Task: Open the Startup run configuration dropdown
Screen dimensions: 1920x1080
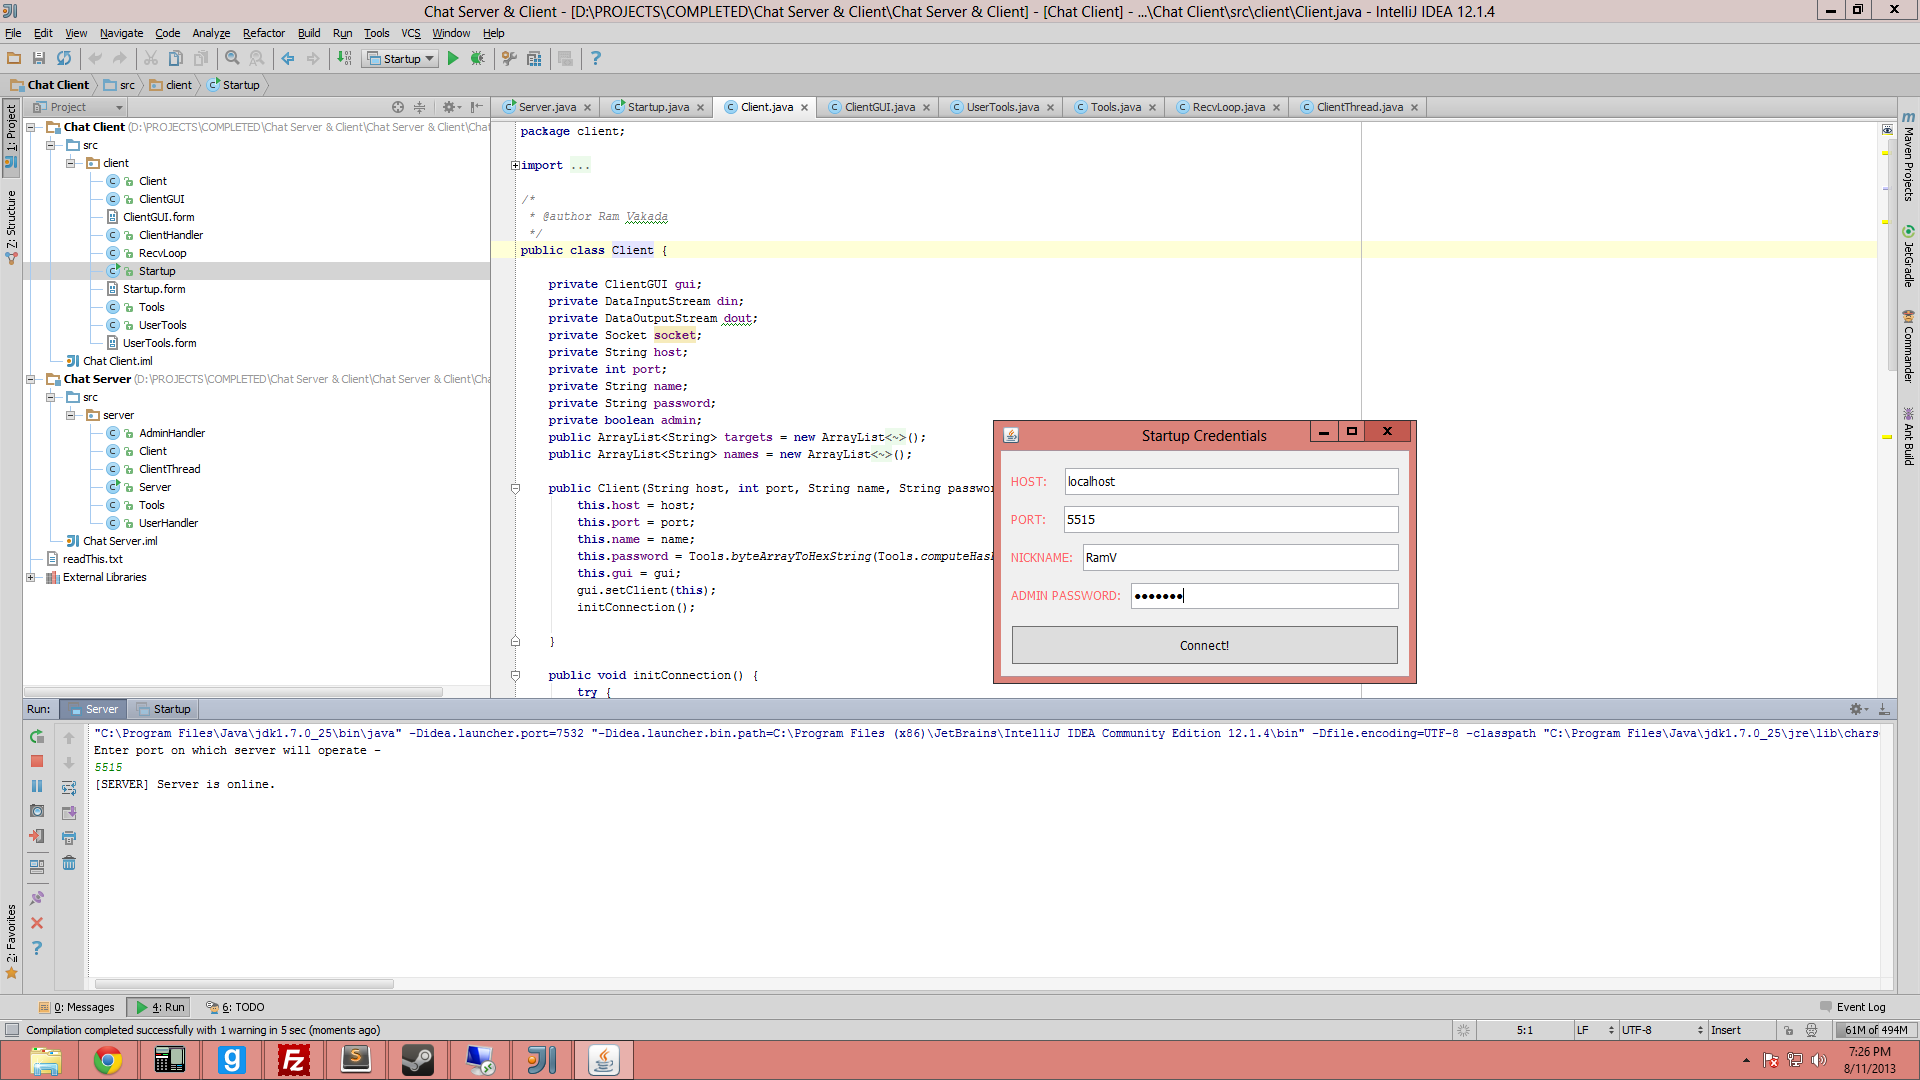Action: click(x=401, y=59)
